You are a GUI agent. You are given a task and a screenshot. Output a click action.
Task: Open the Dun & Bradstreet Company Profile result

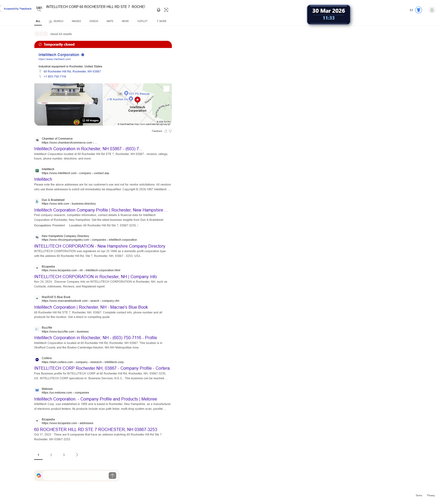[x=100, y=210]
